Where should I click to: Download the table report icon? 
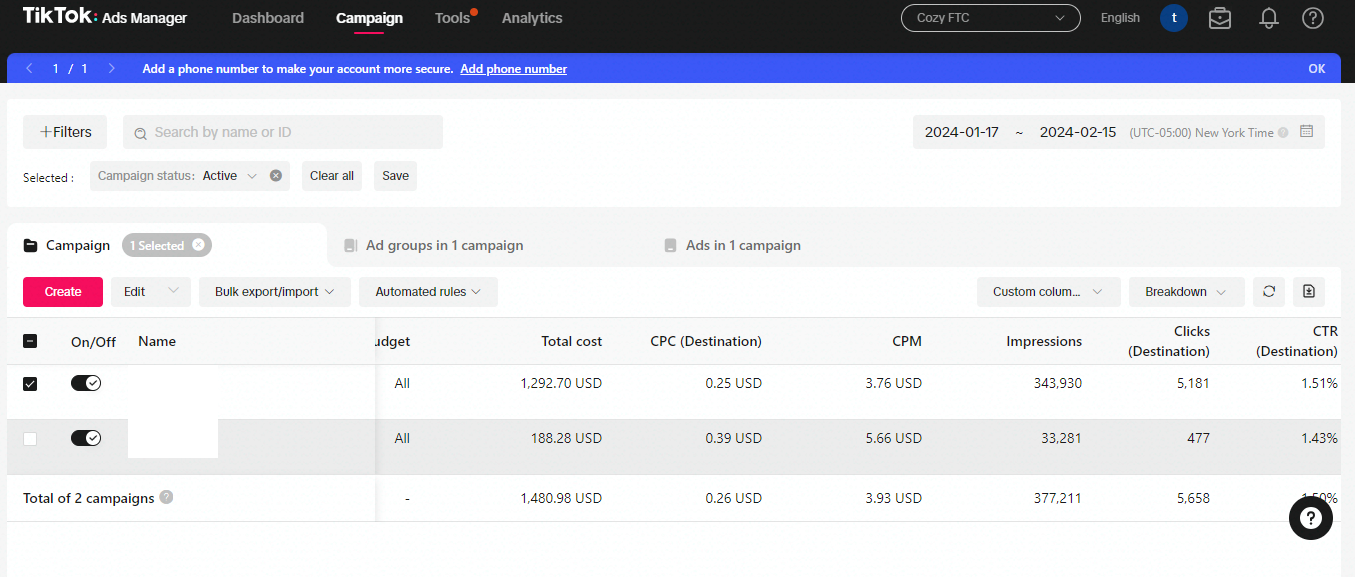pyautogui.click(x=1309, y=292)
